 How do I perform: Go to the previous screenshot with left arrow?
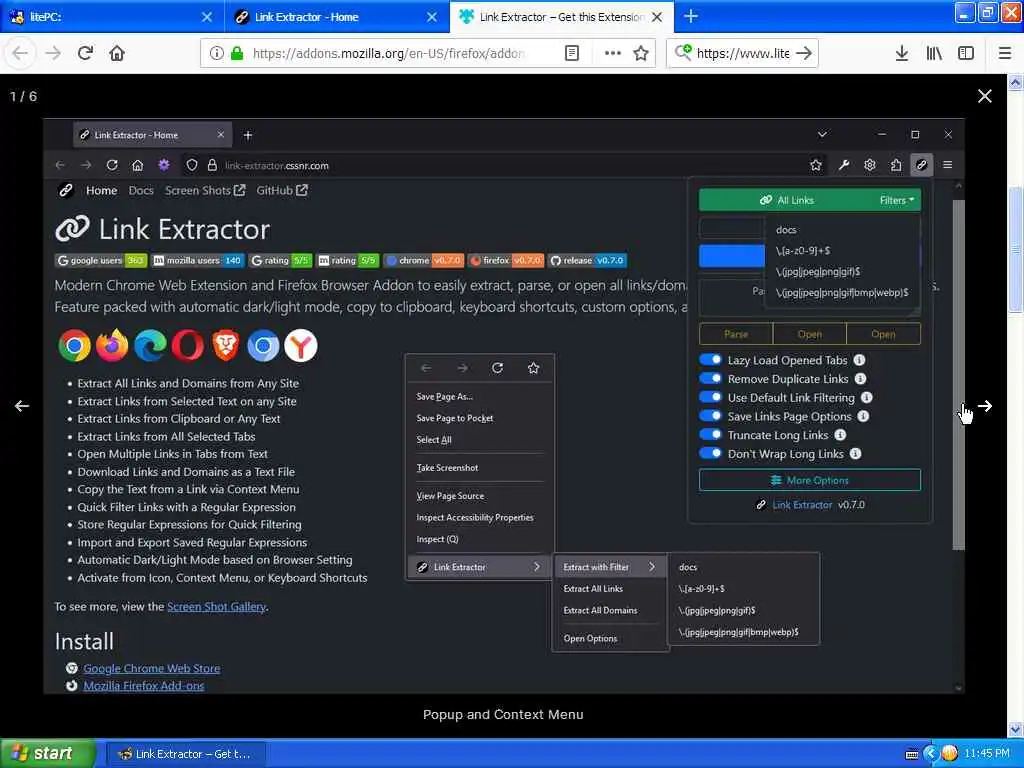tap(22, 406)
